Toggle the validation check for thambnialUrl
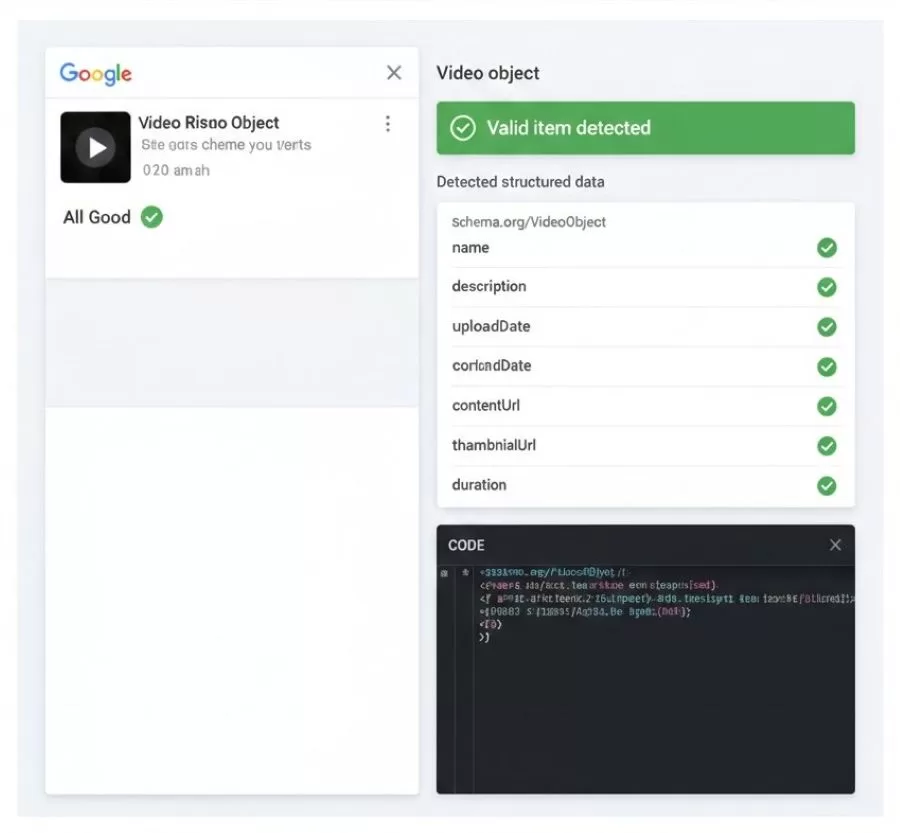900x833 pixels. tap(827, 446)
